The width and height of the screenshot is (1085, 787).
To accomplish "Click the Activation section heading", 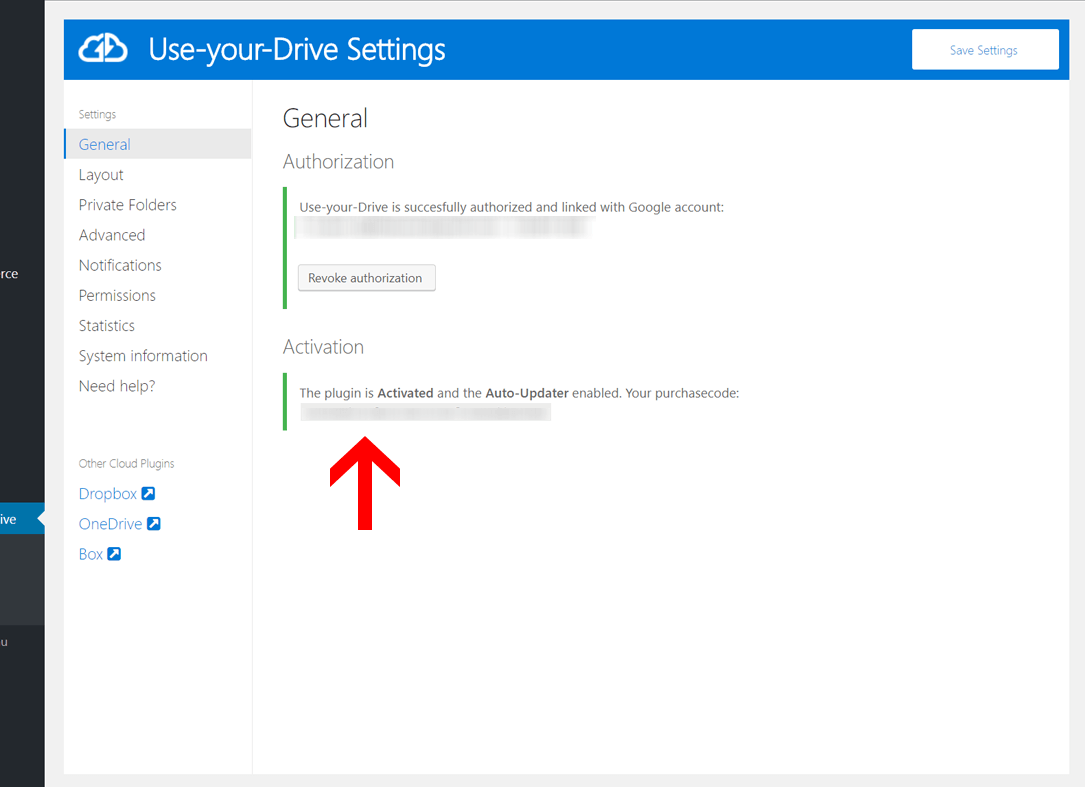I will point(323,347).
